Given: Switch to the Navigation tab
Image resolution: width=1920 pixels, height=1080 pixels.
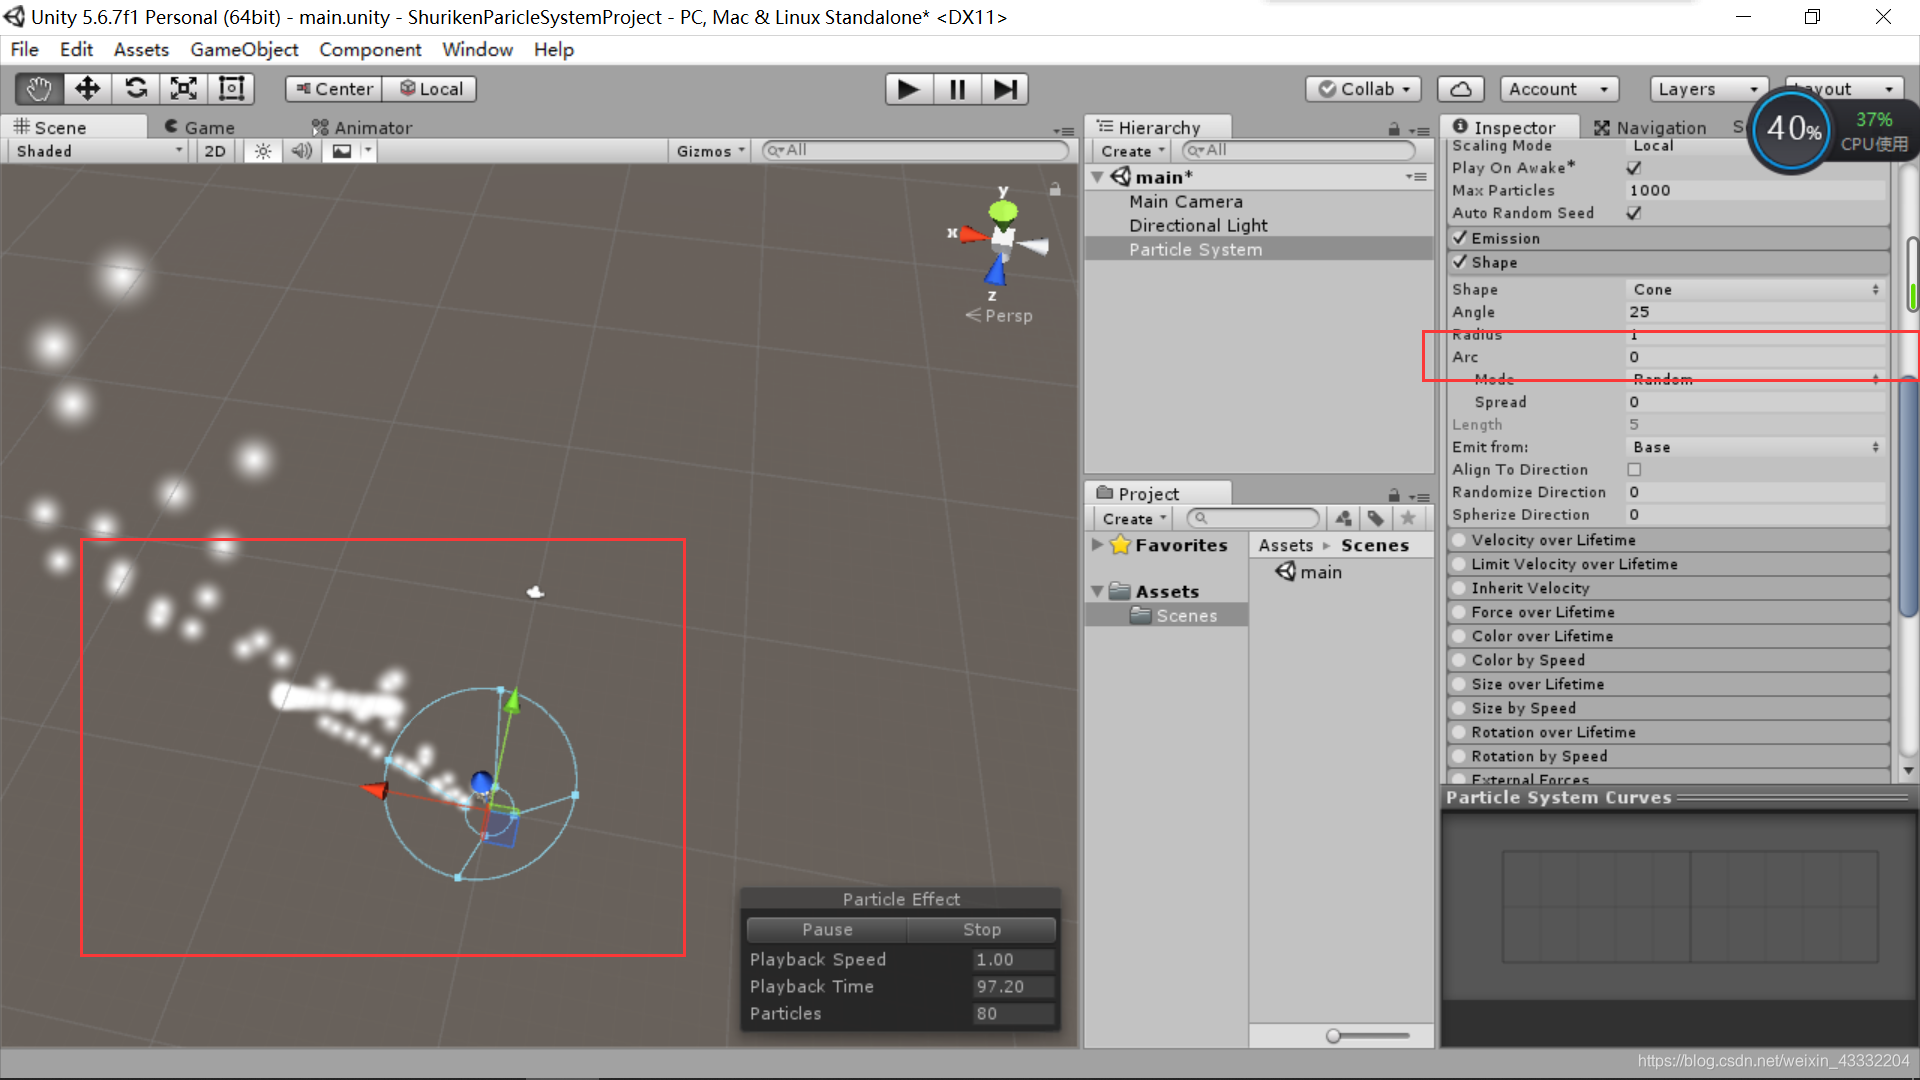Looking at the screenshot, I should click(1650, 127).
